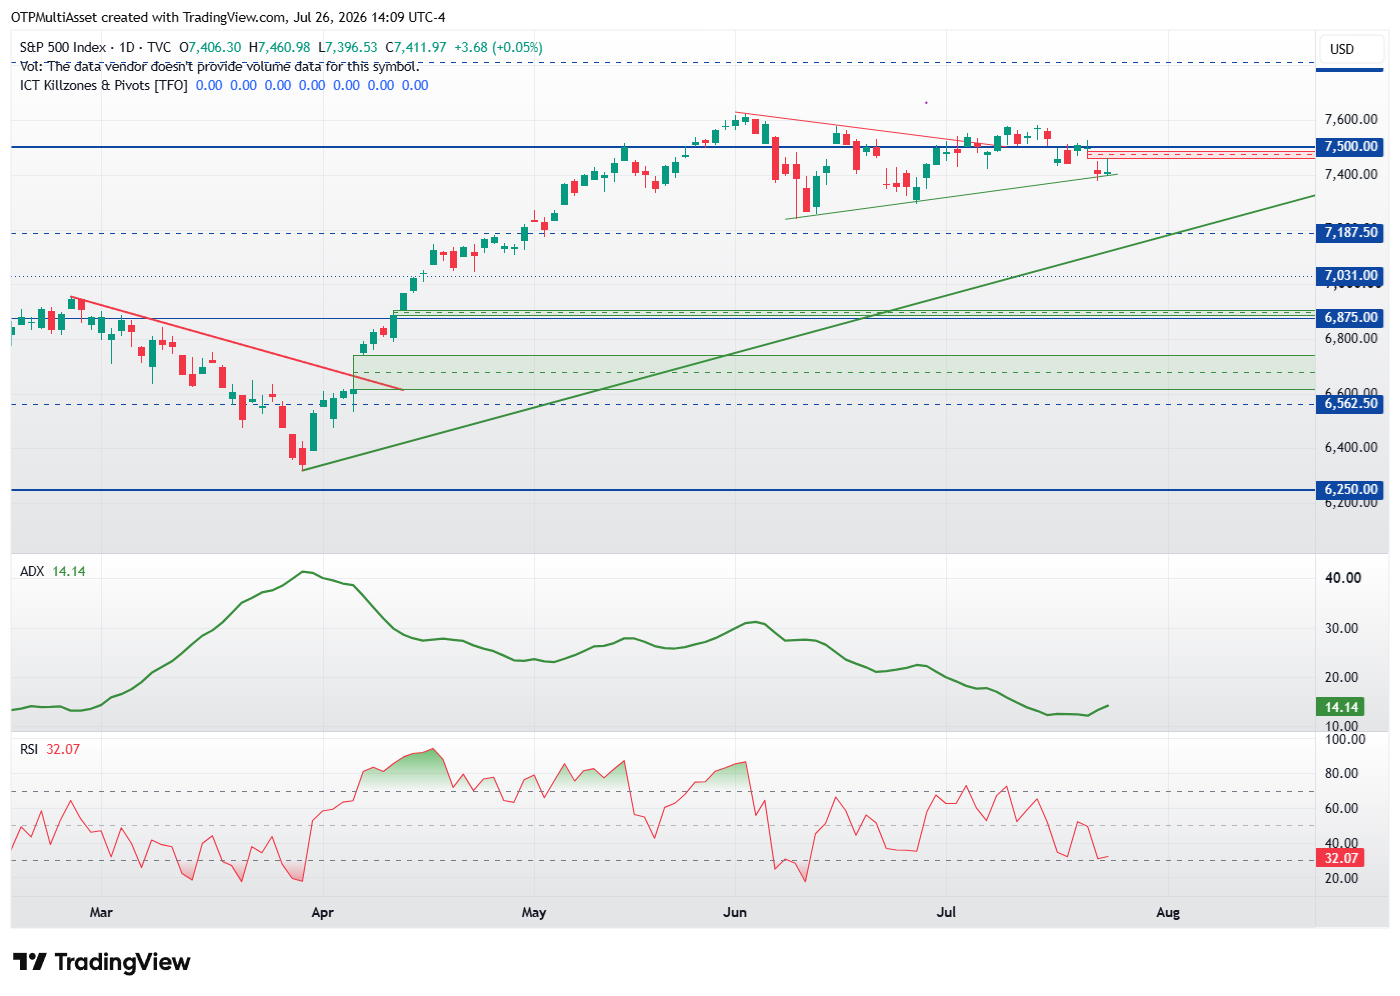Click the +3.68 (+0.05%) change value
1400x996 pixels.
(498, 47)
